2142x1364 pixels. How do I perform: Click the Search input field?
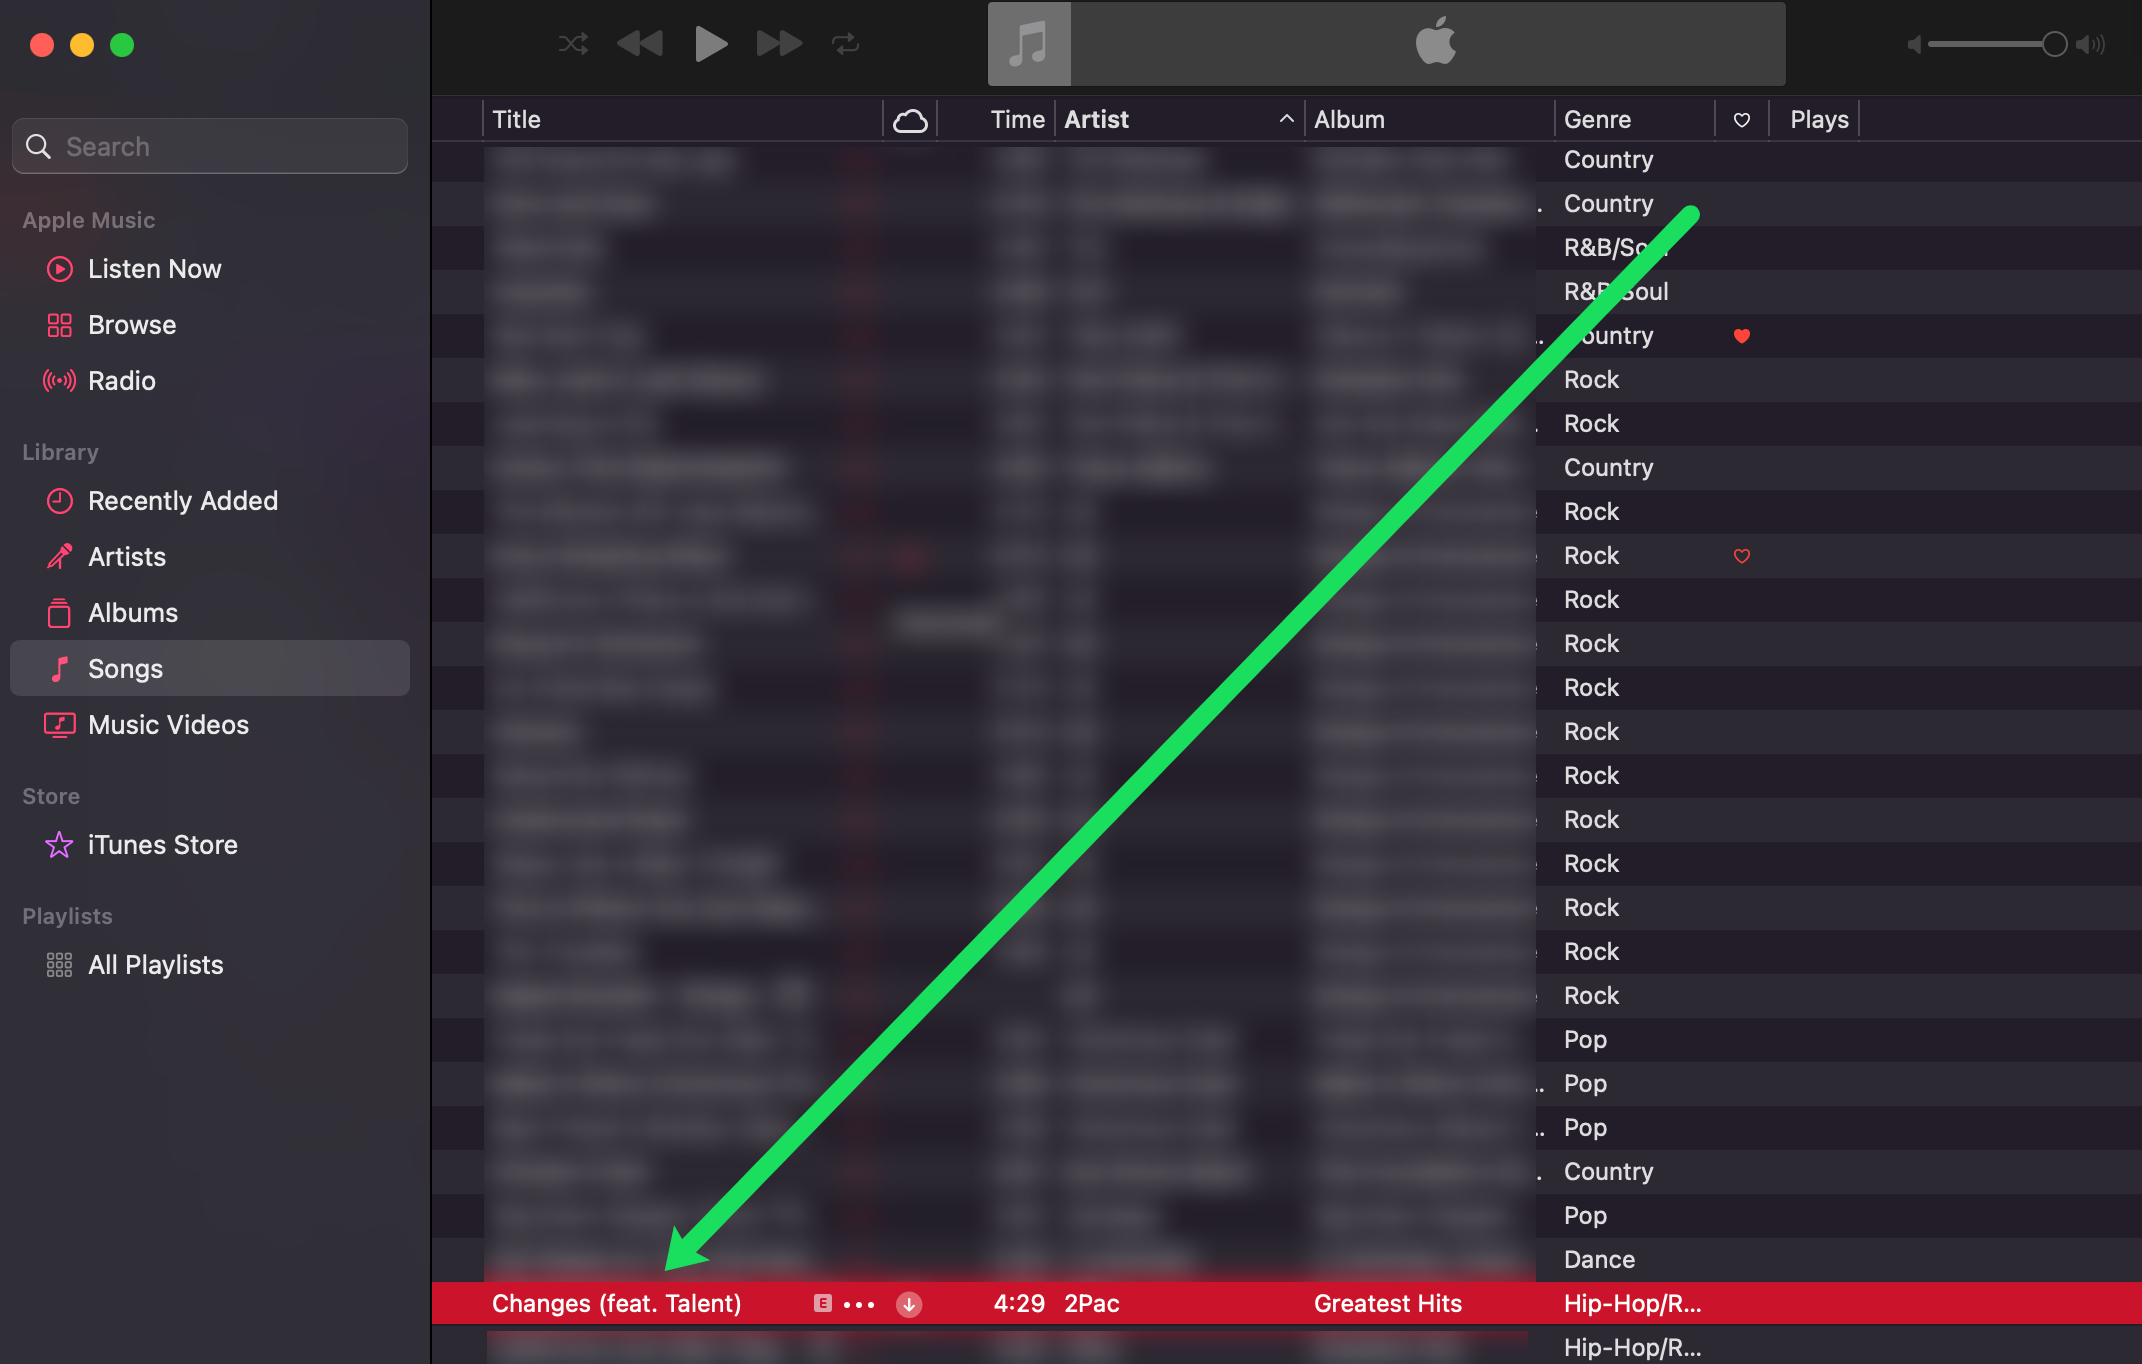tap(210, 146)
